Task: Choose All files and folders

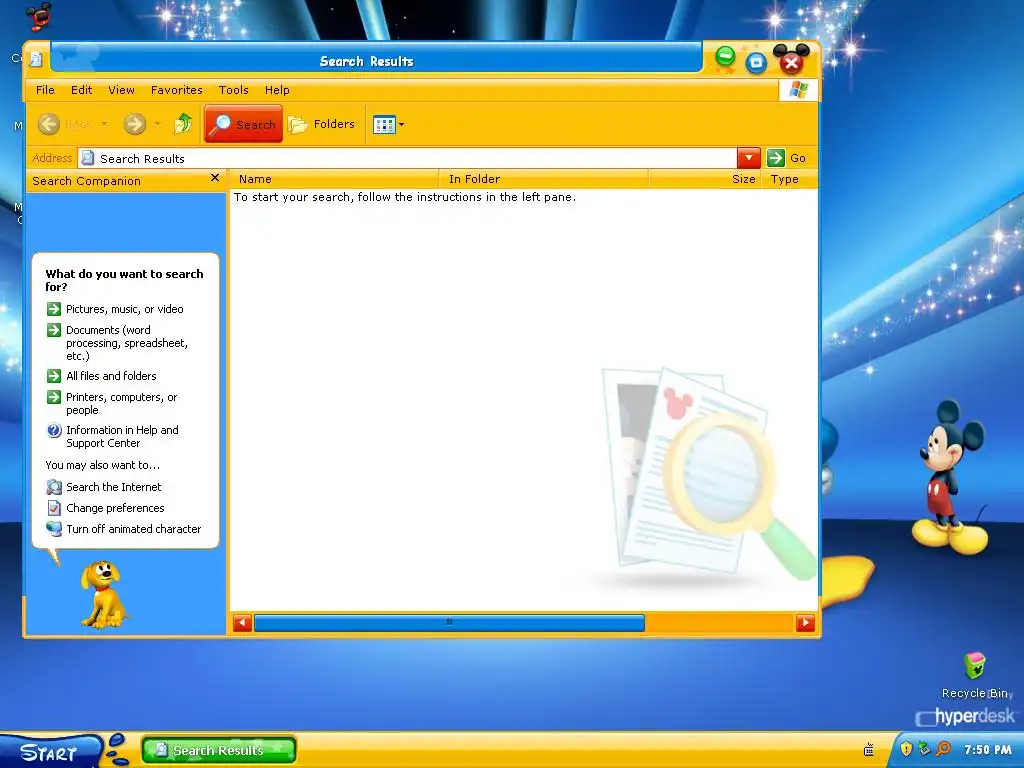Action: tap(111, 376)
